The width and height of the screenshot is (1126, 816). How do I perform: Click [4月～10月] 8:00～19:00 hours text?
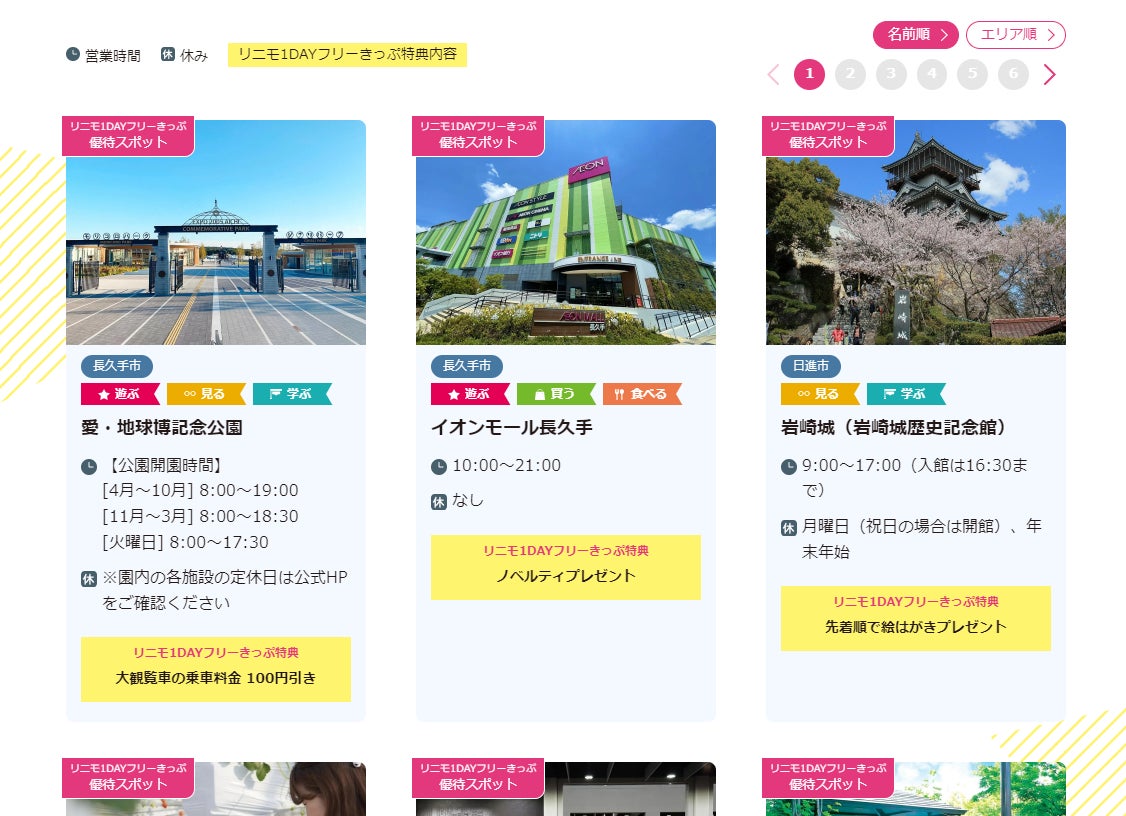coord(200,491)
